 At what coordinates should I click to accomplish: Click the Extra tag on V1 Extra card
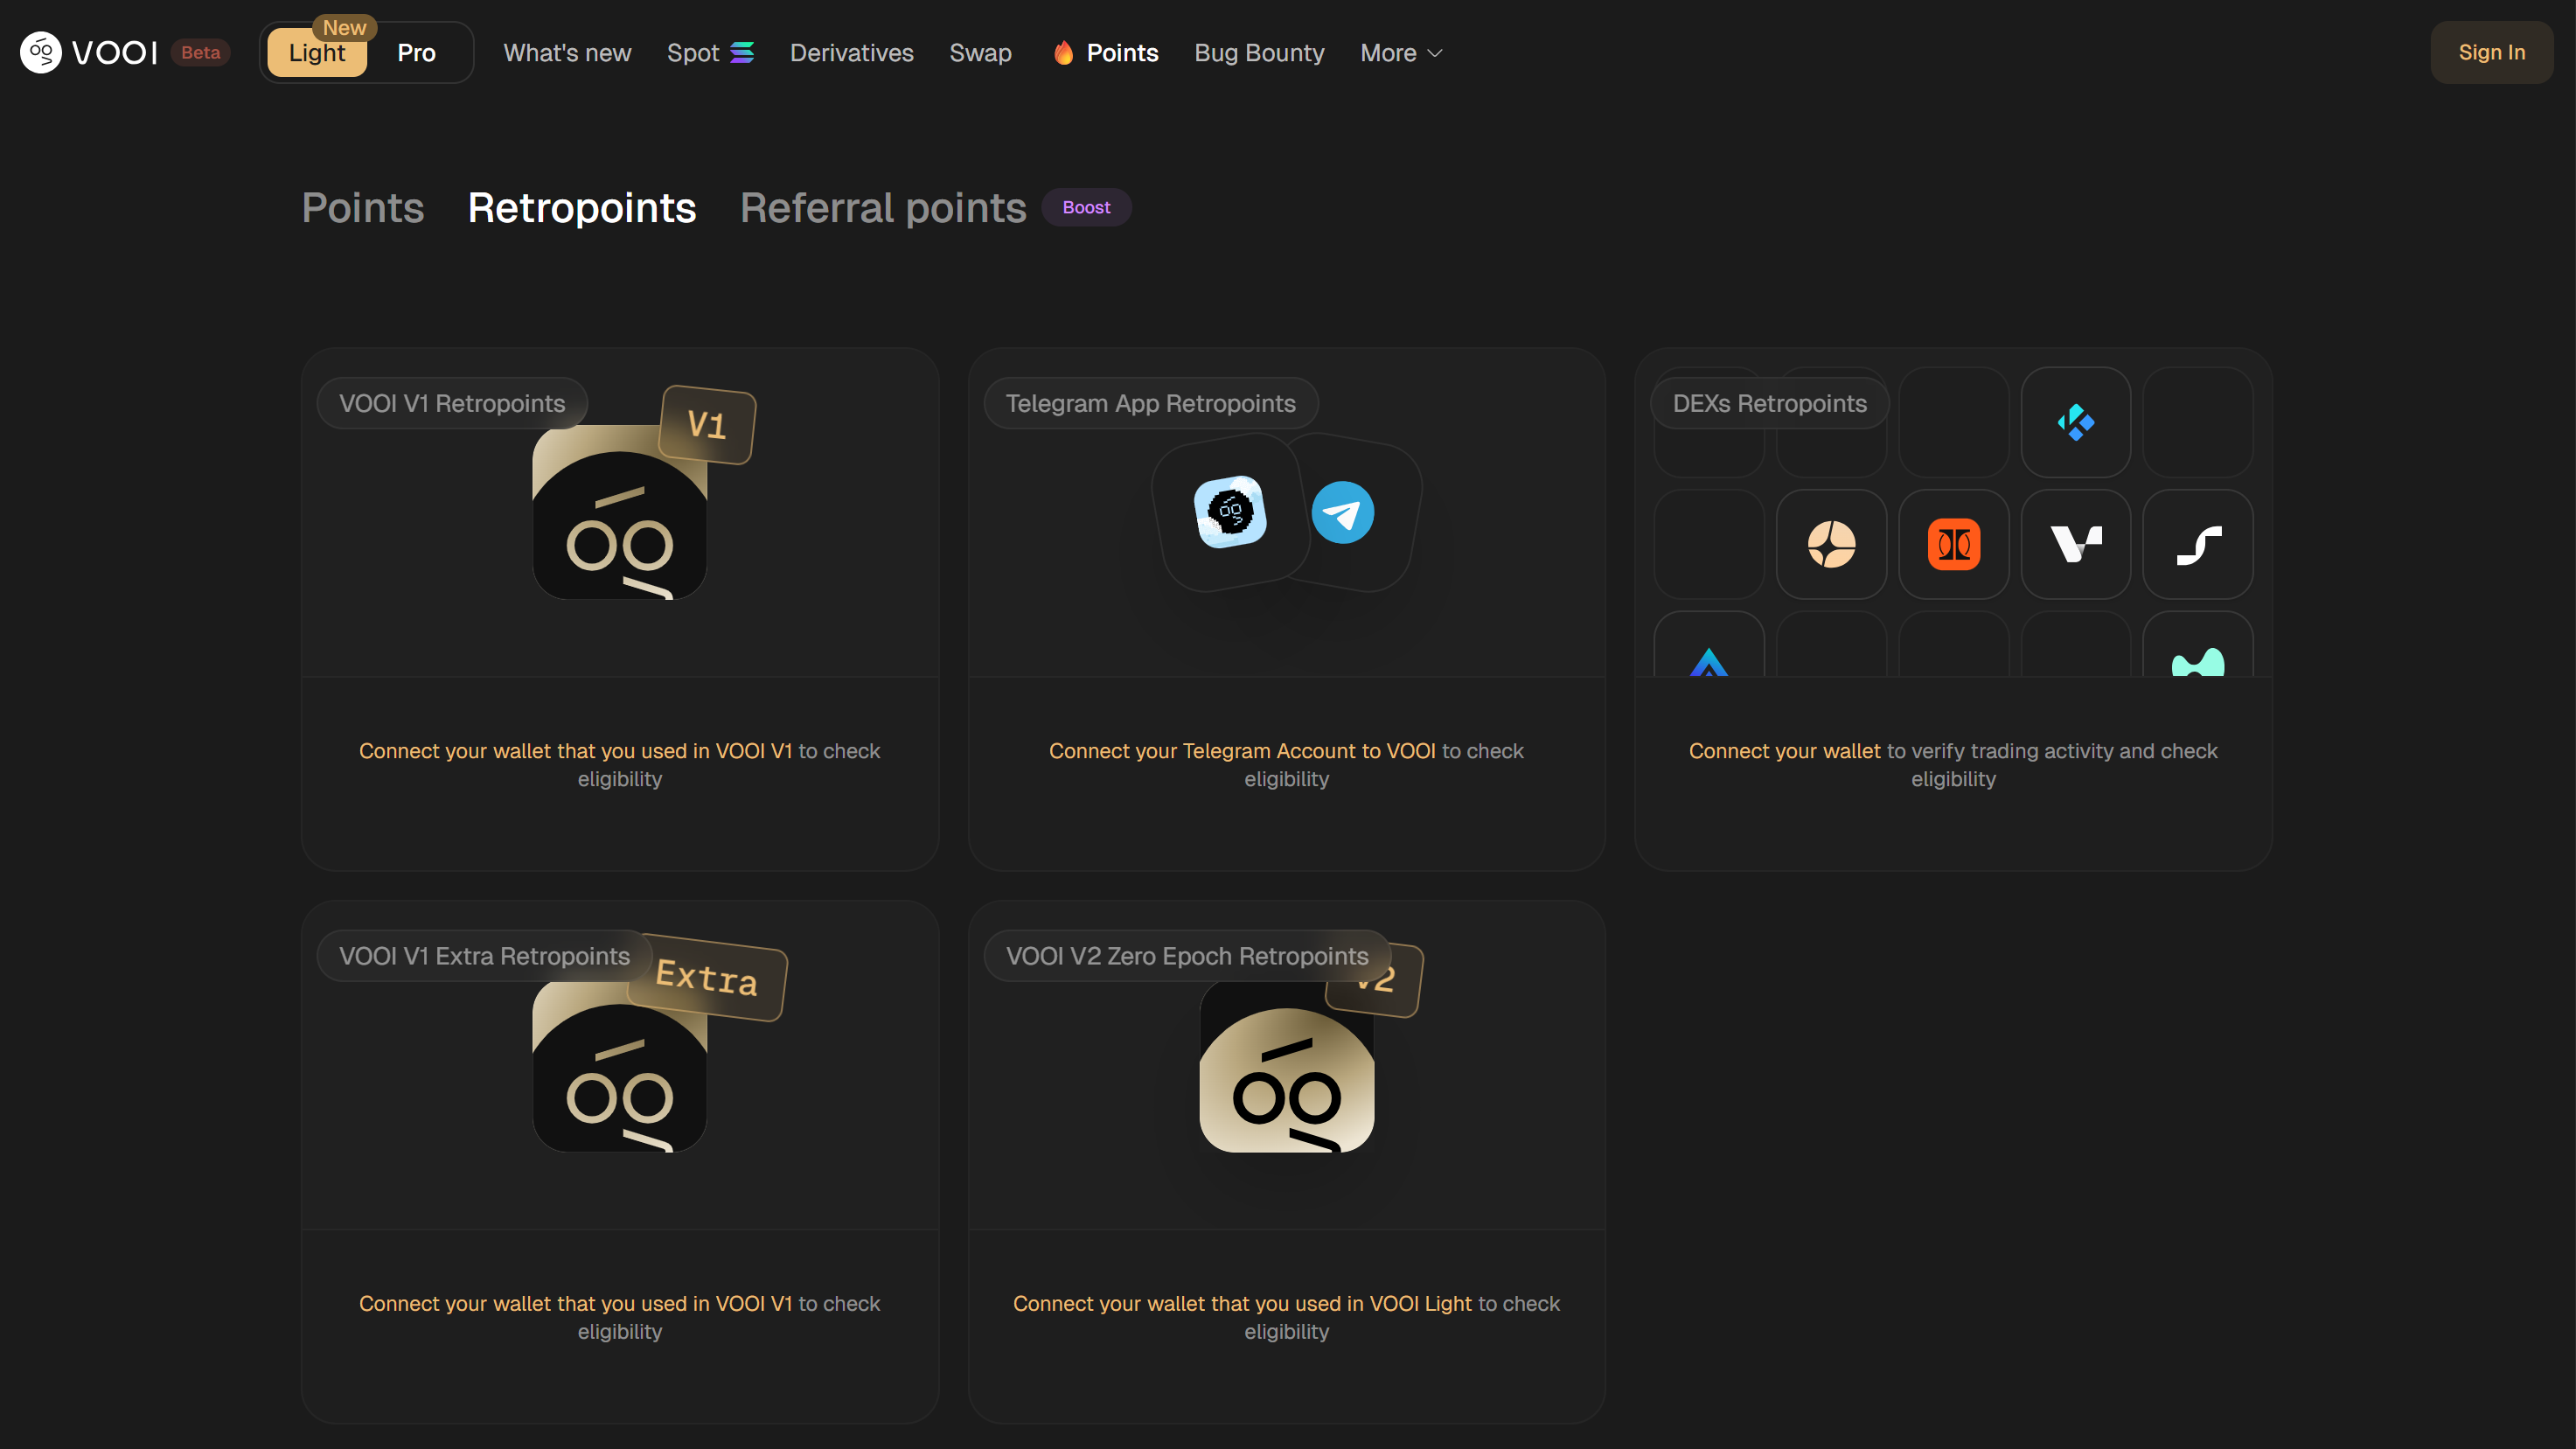(x=707, y=977)
